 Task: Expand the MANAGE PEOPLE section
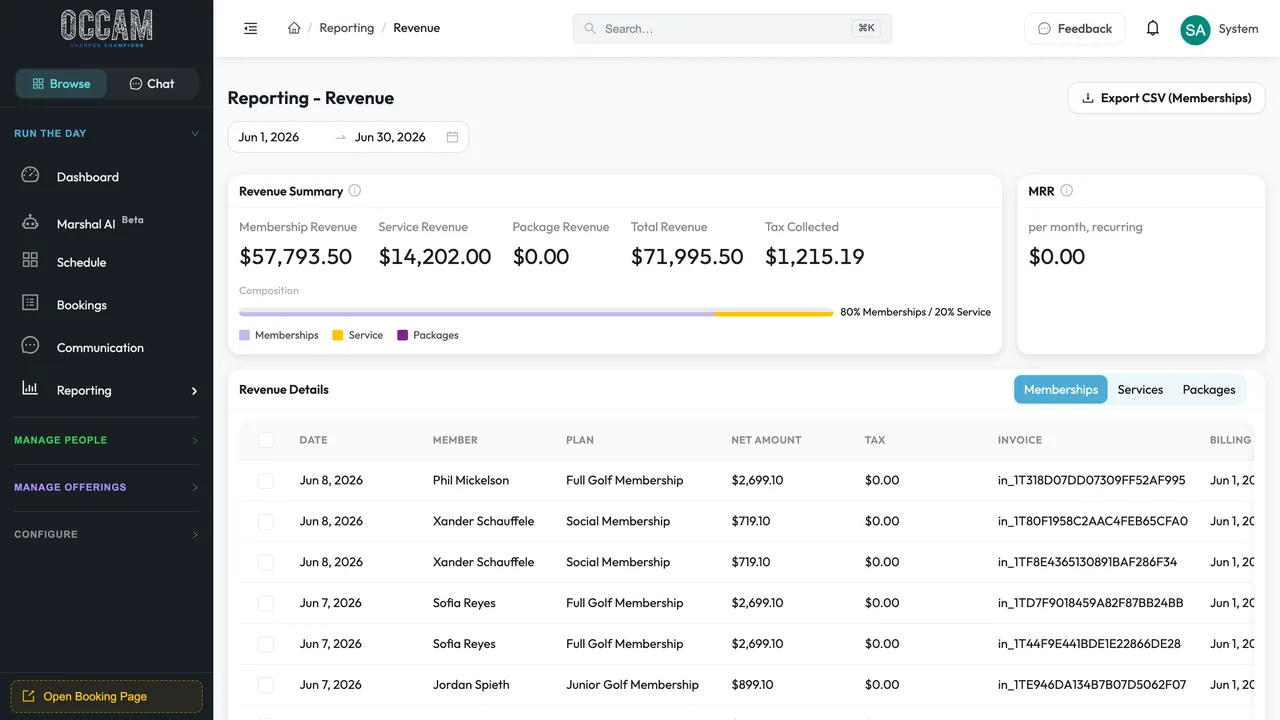pyautogui.click(x=106, y=440)
